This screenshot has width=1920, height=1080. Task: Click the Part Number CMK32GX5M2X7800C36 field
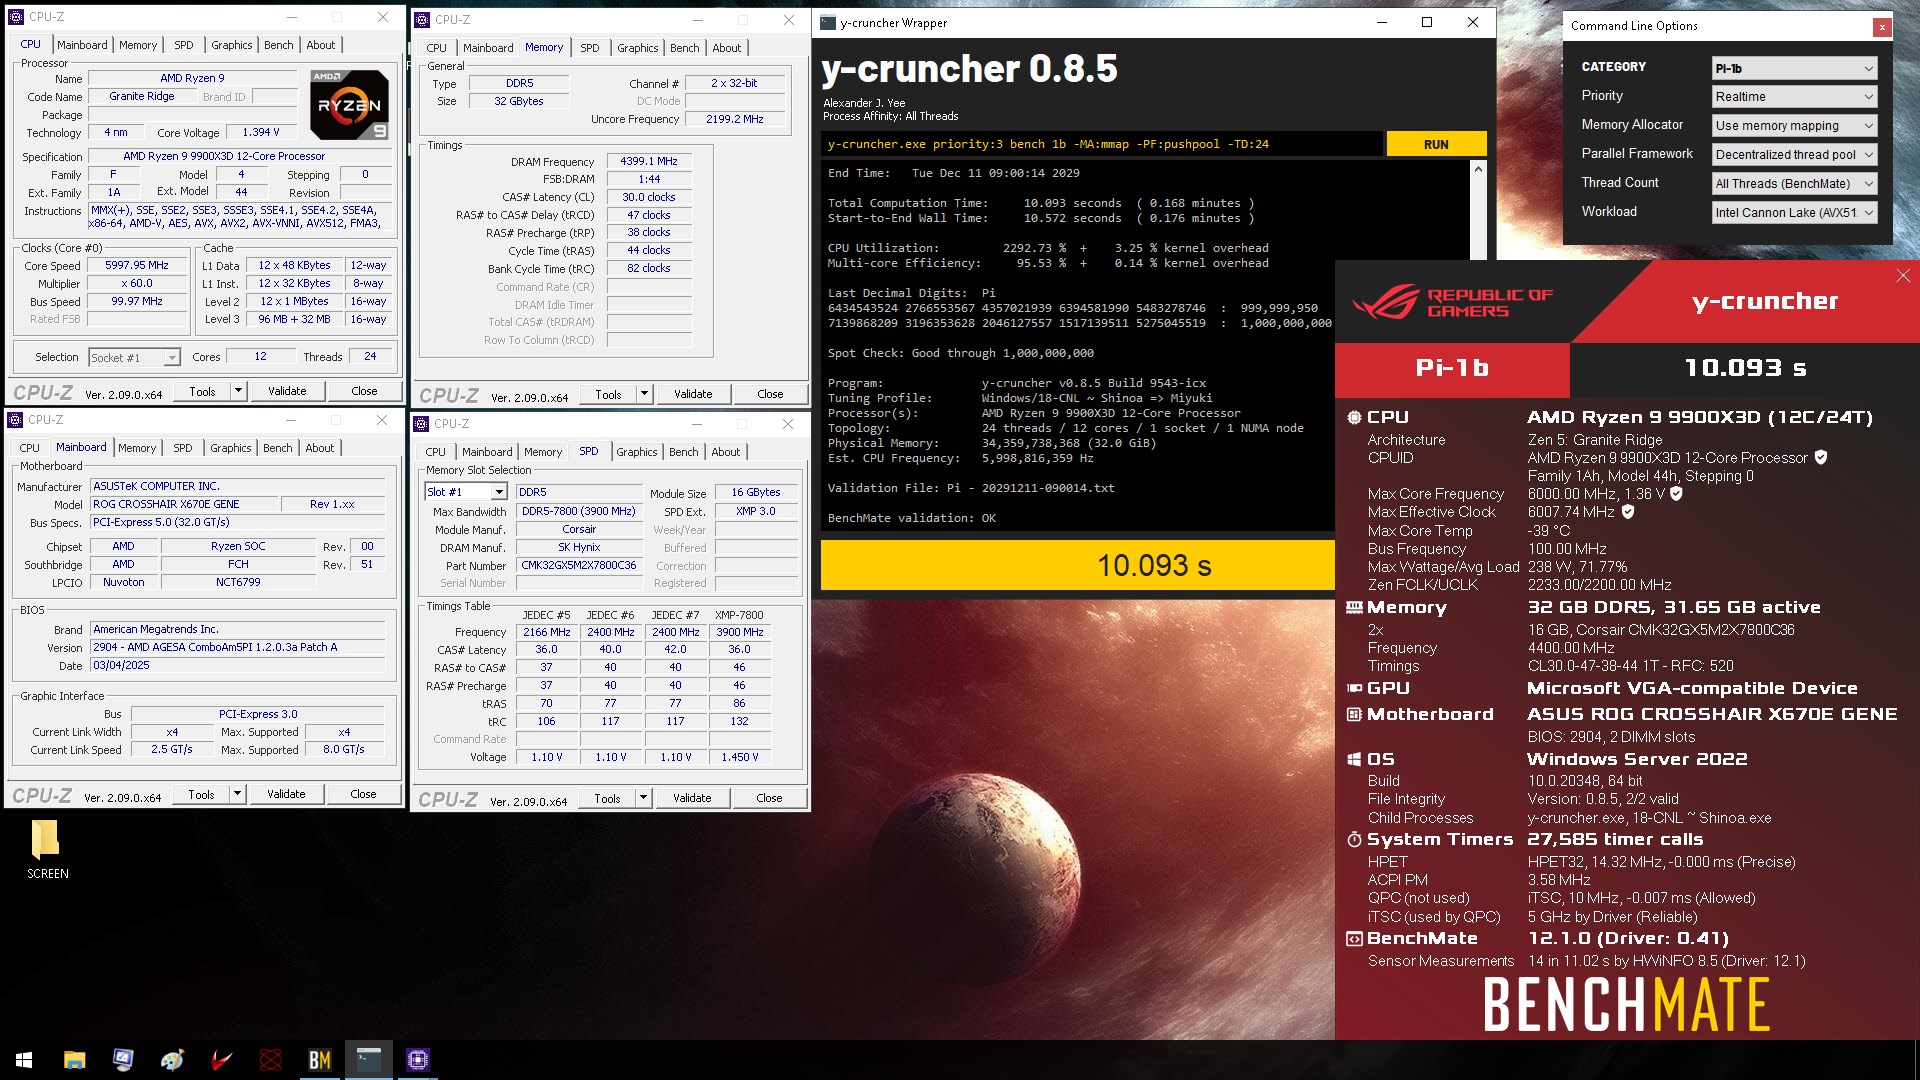coord(579,565)
